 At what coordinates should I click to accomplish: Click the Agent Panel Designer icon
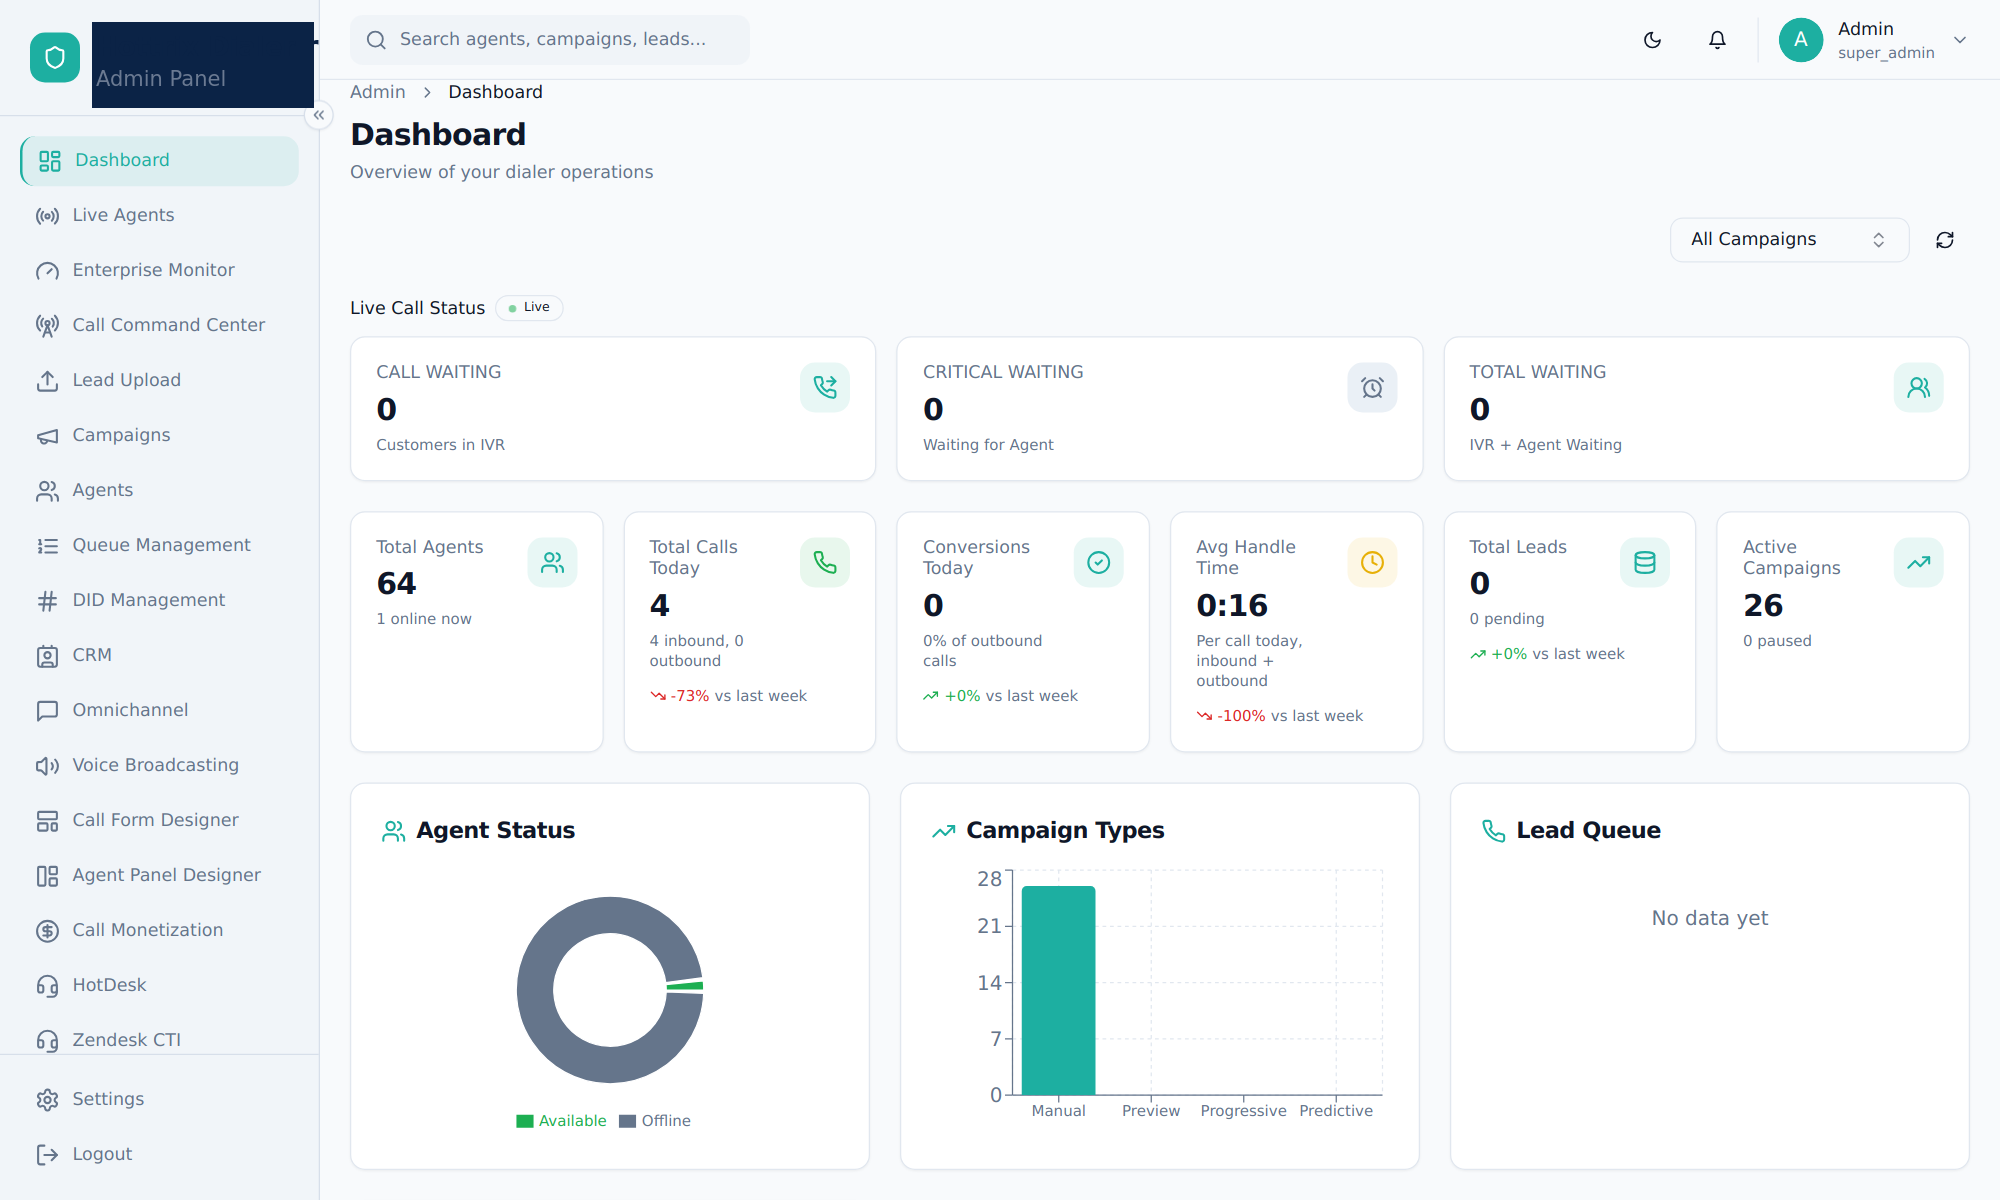(47, 876)
